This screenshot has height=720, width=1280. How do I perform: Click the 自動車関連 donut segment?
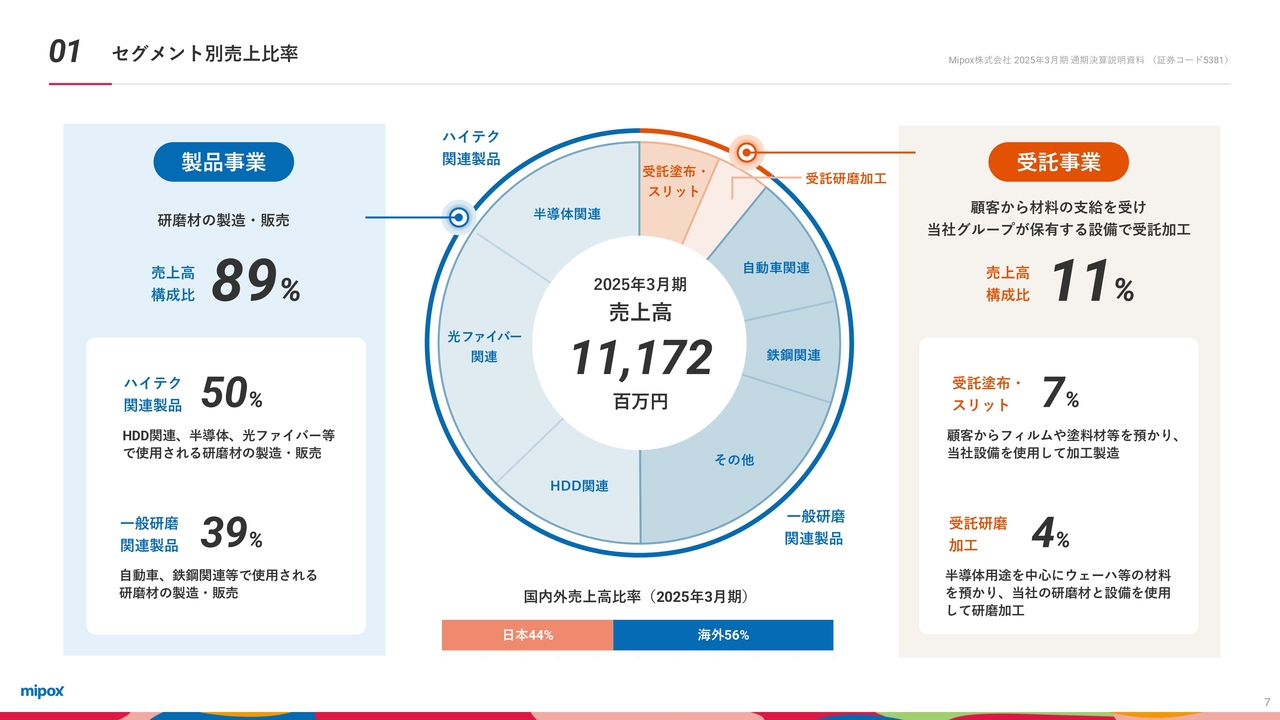776,268
